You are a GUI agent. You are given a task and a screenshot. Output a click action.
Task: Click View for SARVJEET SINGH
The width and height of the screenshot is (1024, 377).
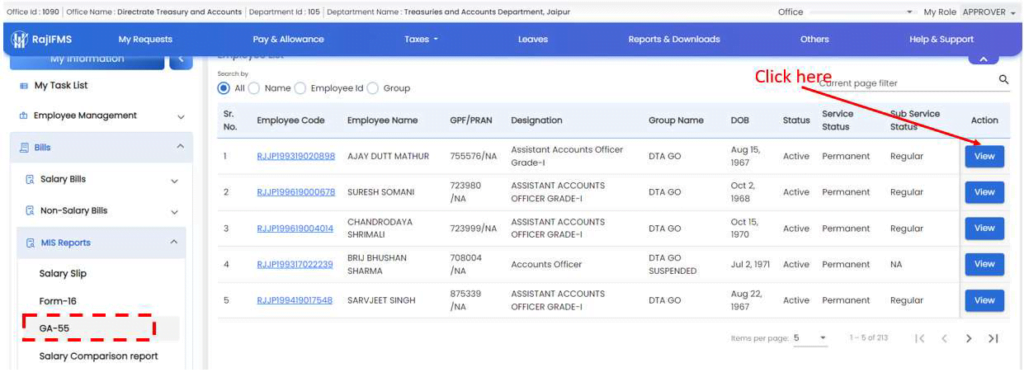tap(984, 300)
